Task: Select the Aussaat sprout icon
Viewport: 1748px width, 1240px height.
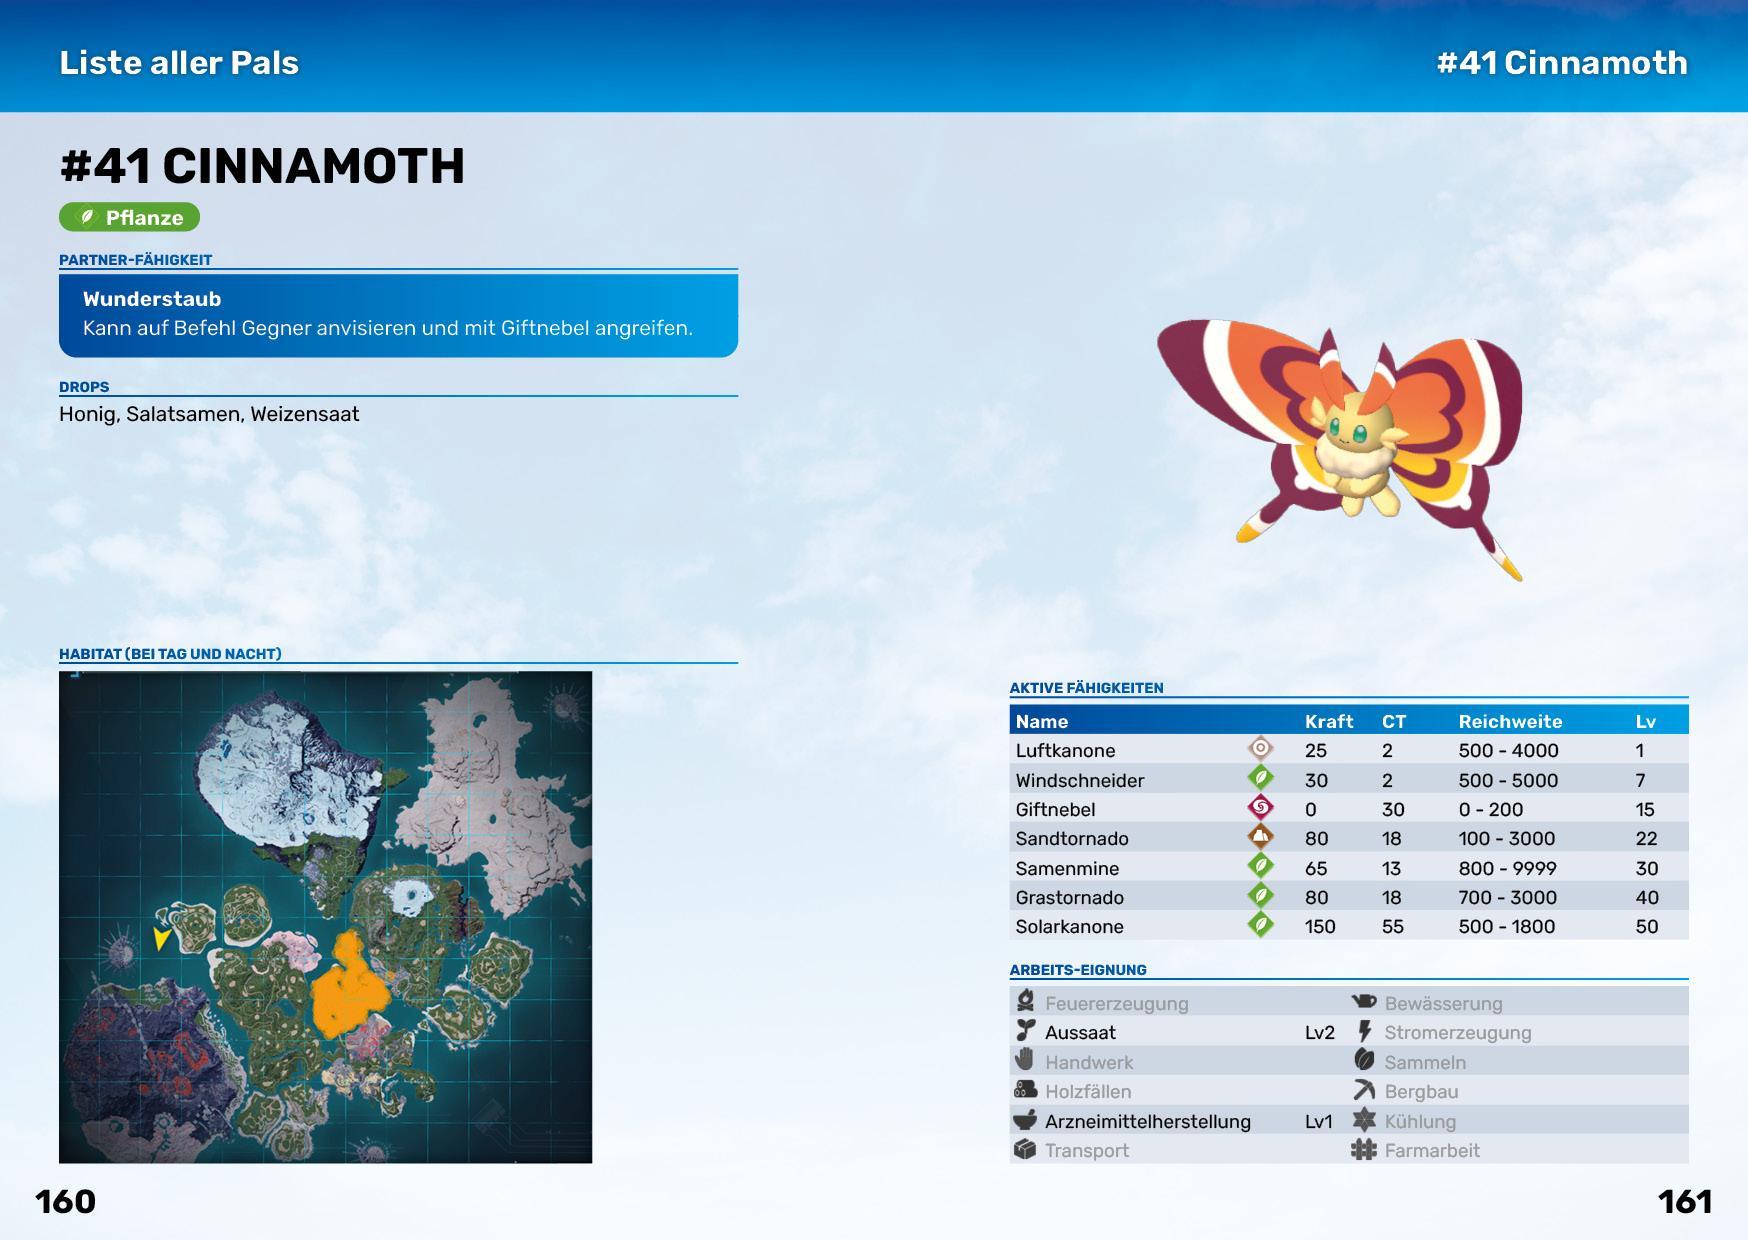Action: click(x=1025, y=1031)
